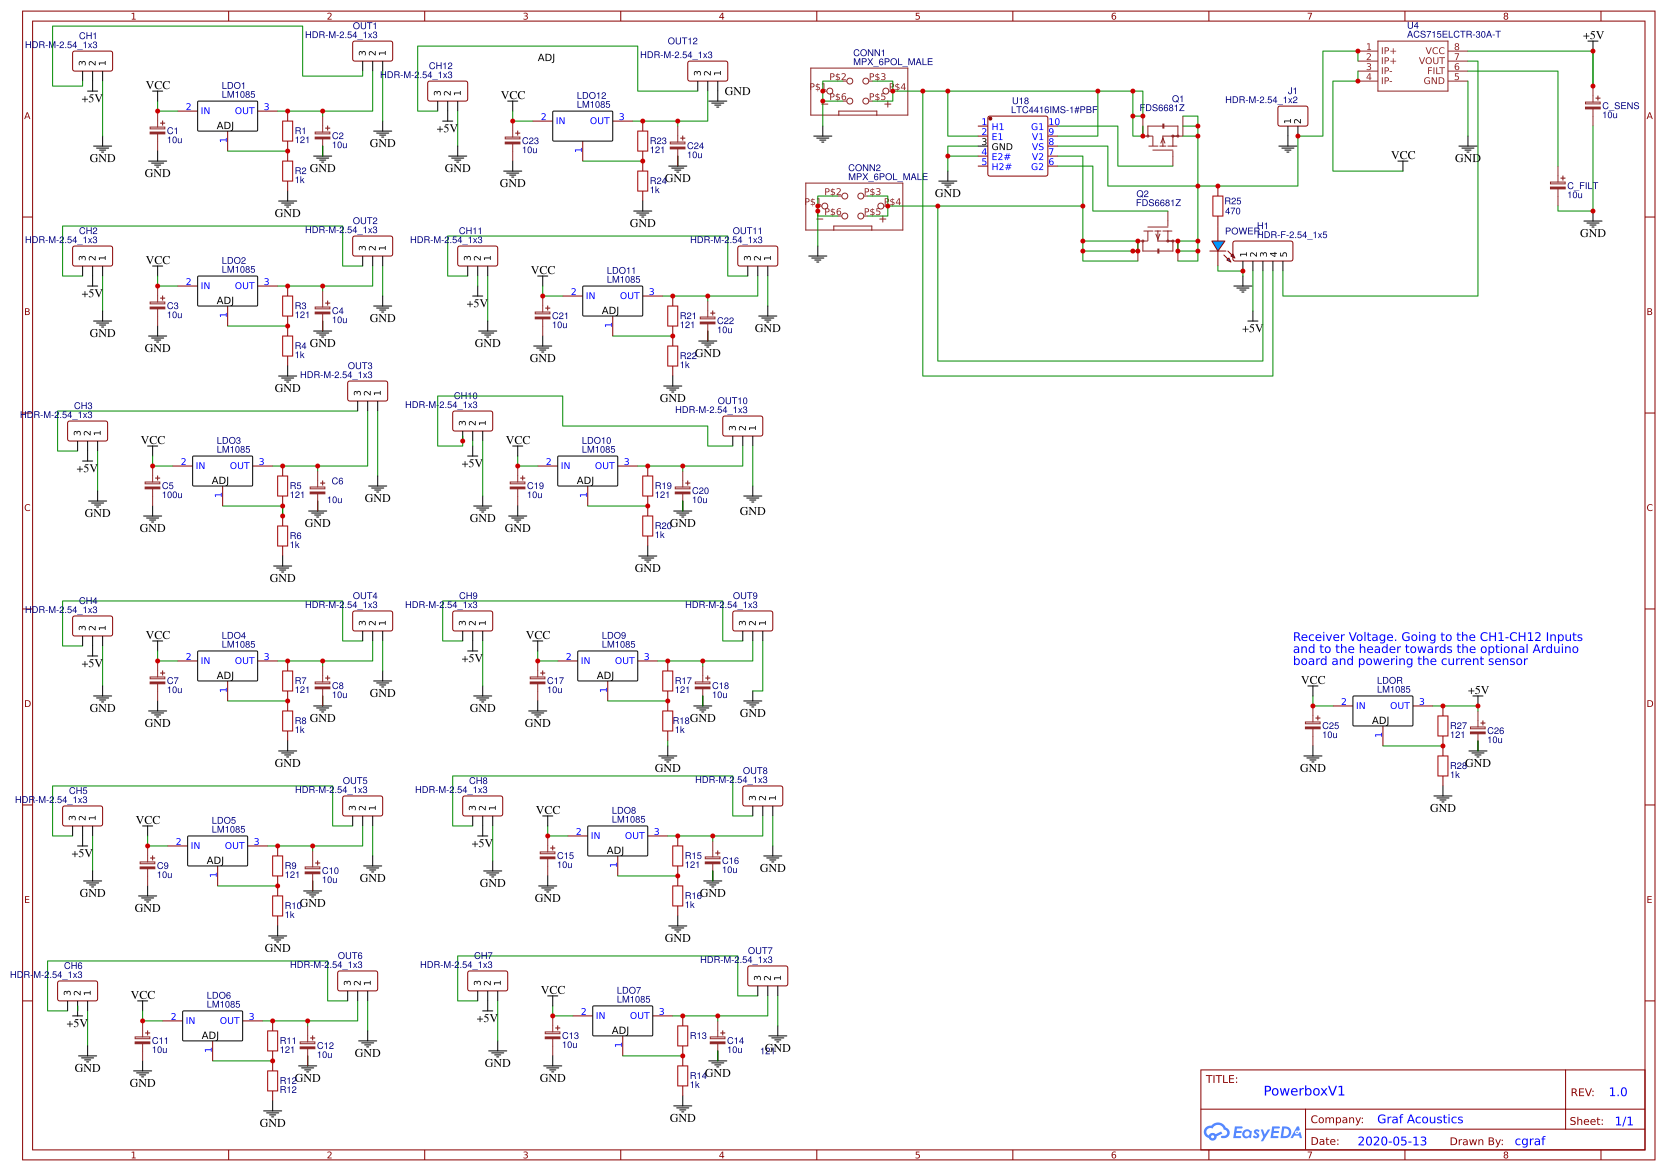The image size is (1665, 1170).
Task: Click the C_FILT 10u capacitor
Action: tap(1557, 185)
